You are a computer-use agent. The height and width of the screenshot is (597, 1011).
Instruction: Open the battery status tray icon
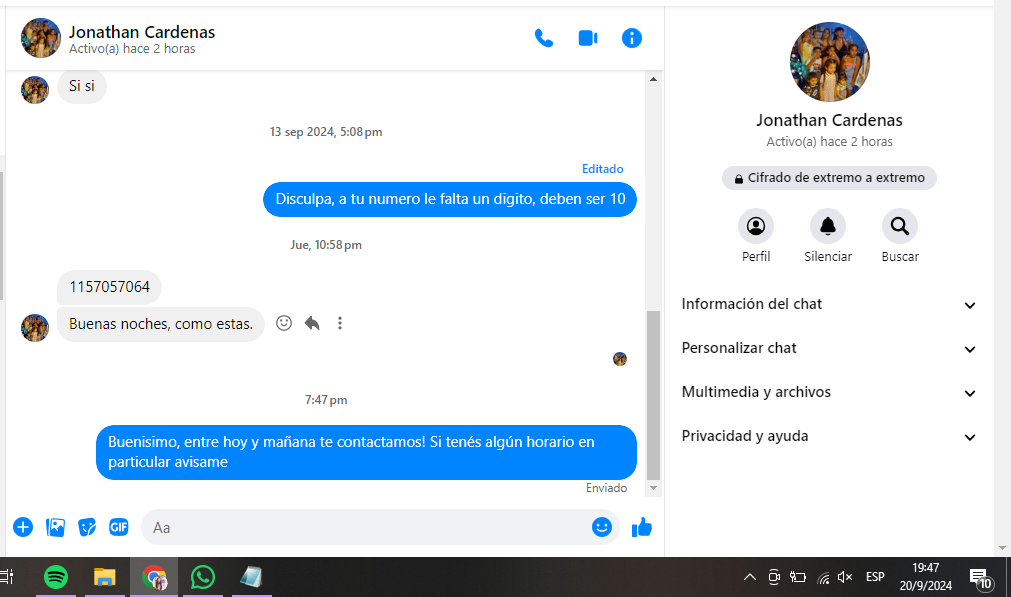coord(798,577)
